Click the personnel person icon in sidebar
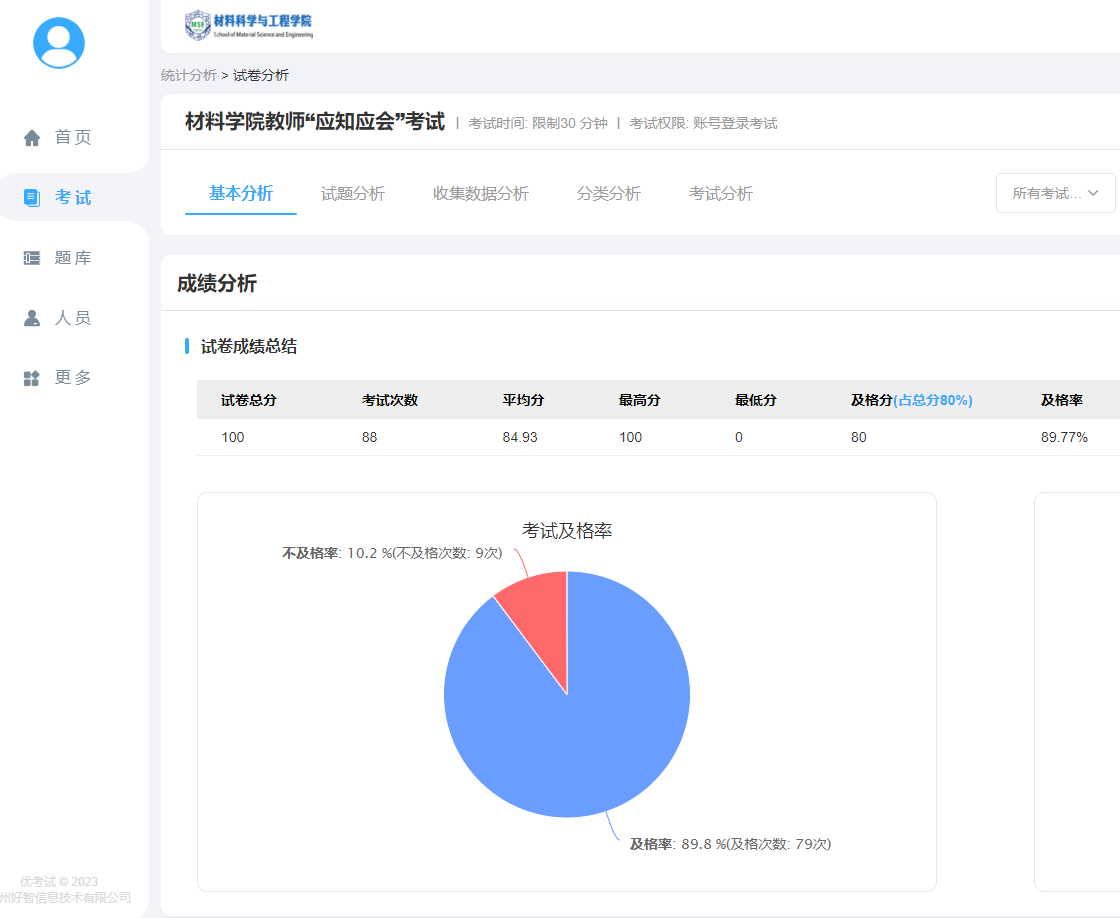 pos(32,318)
